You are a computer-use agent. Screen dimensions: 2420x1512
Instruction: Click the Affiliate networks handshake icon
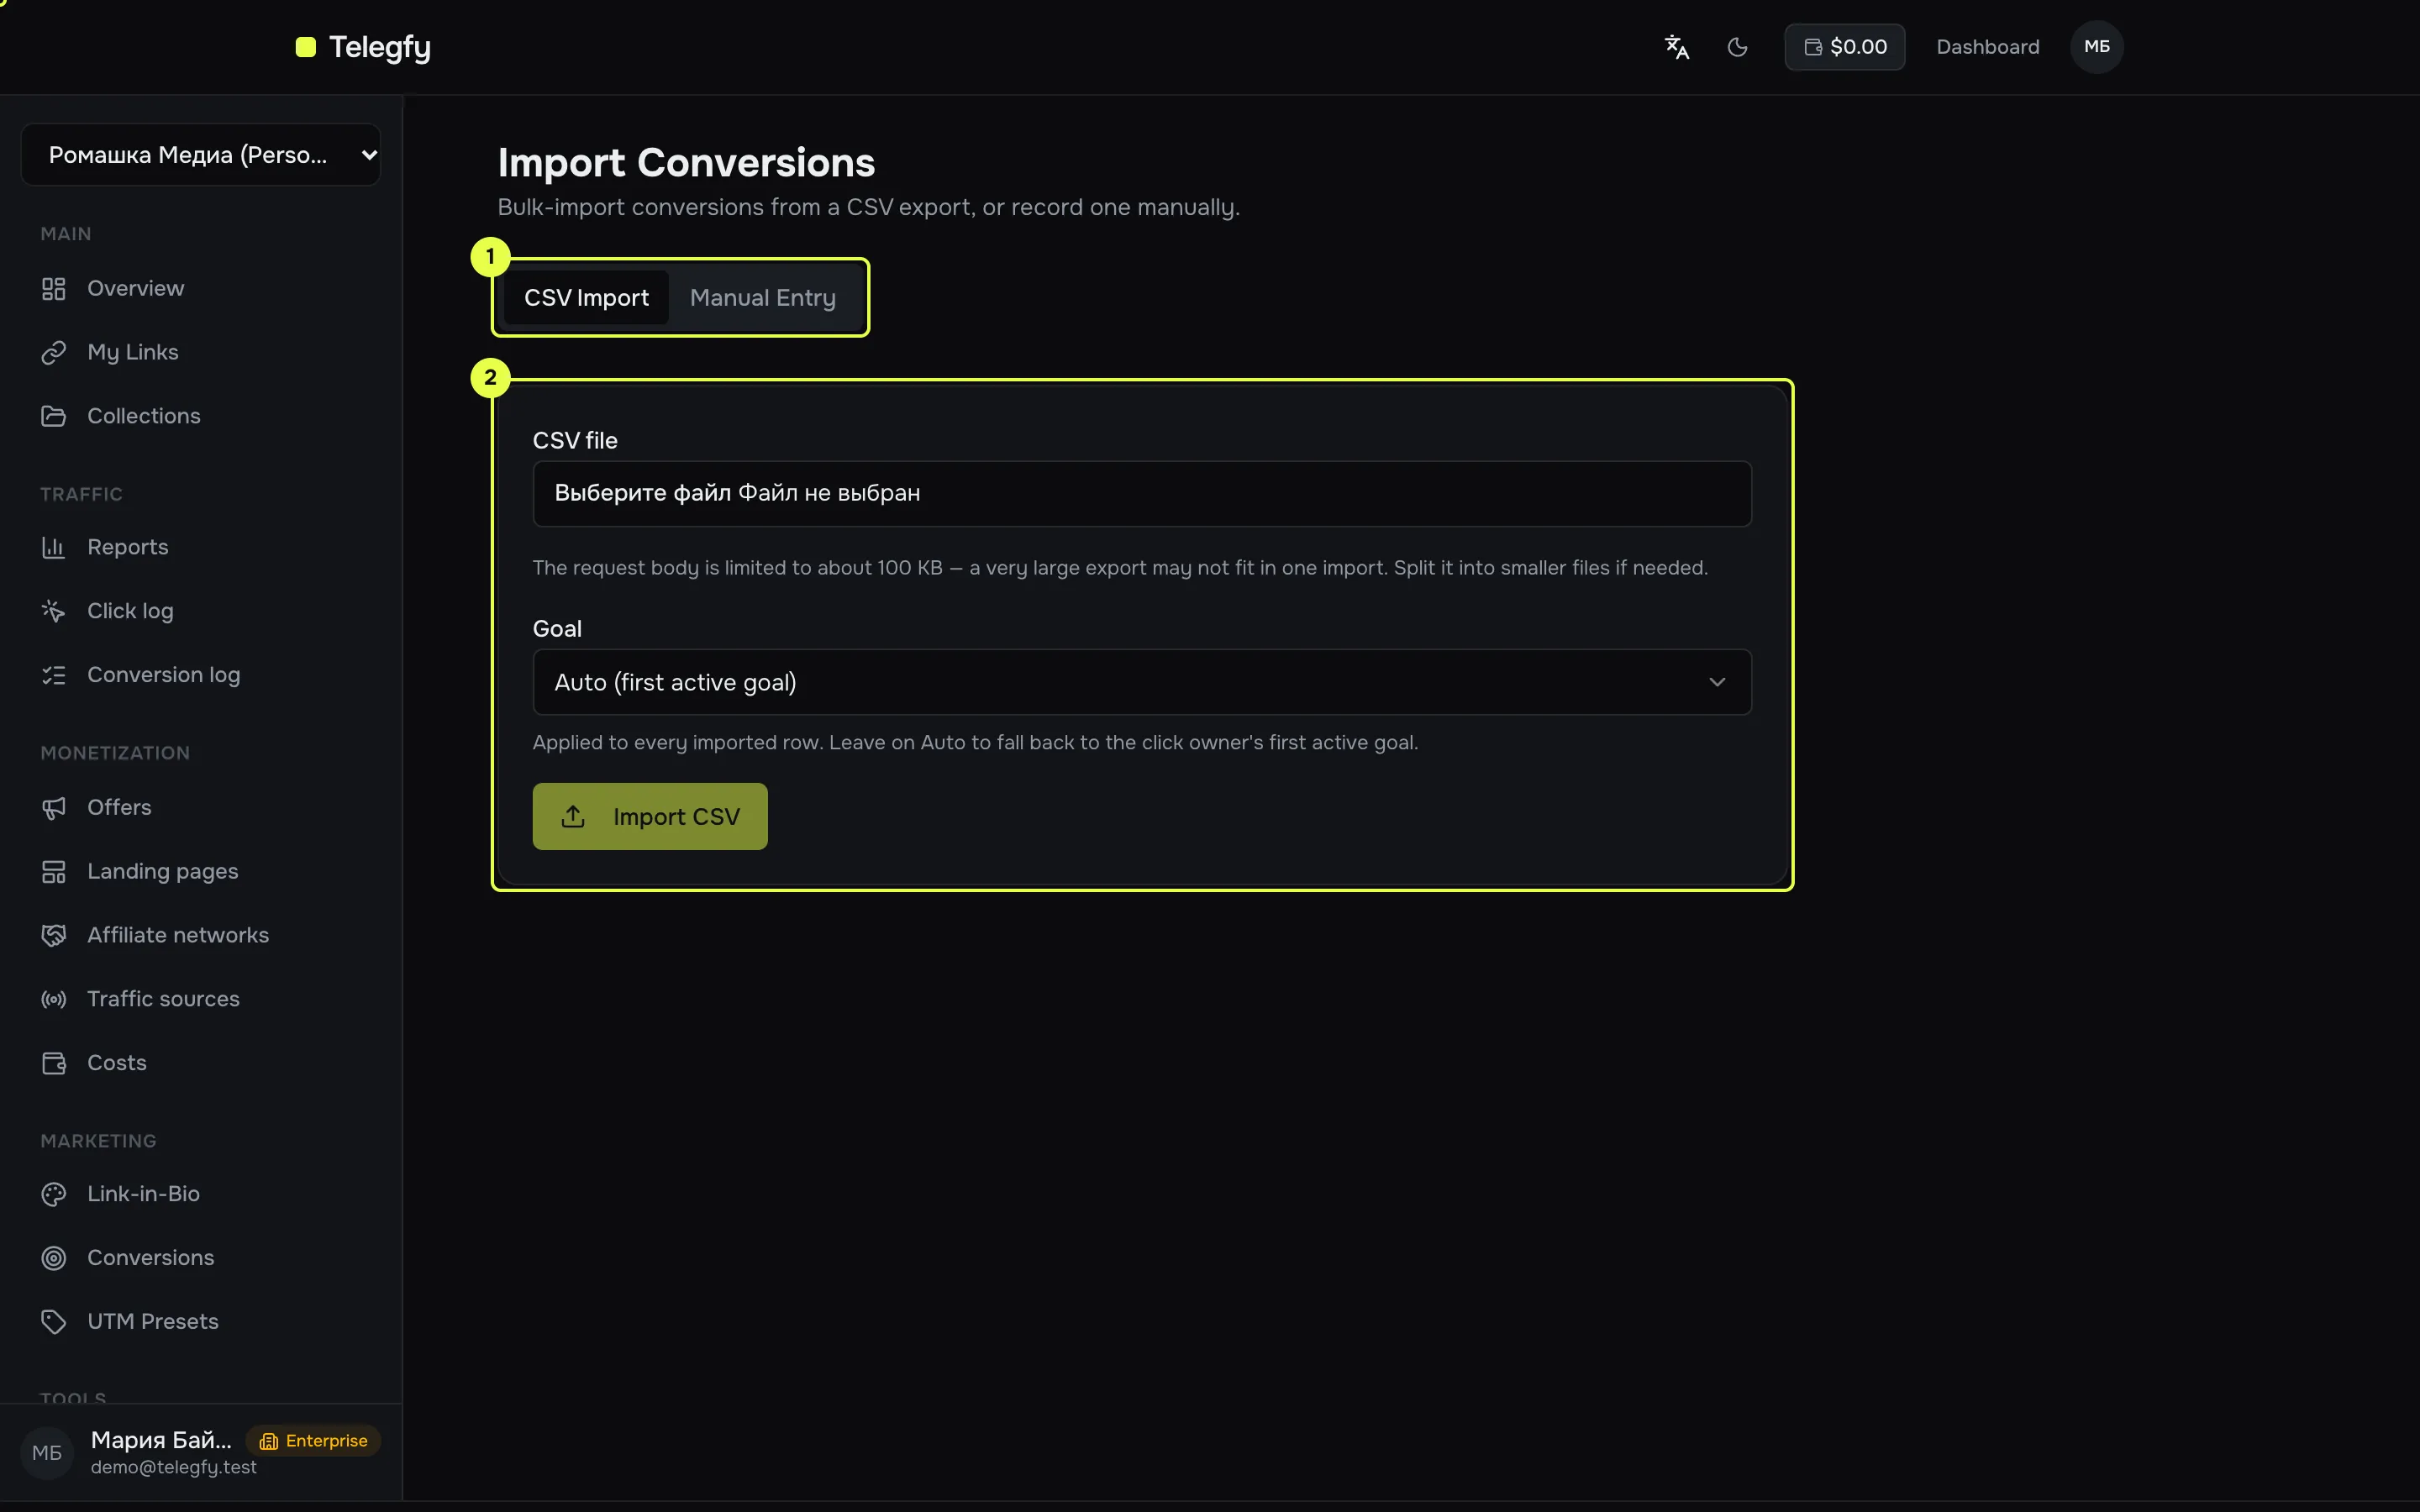[x=53, y=935]
